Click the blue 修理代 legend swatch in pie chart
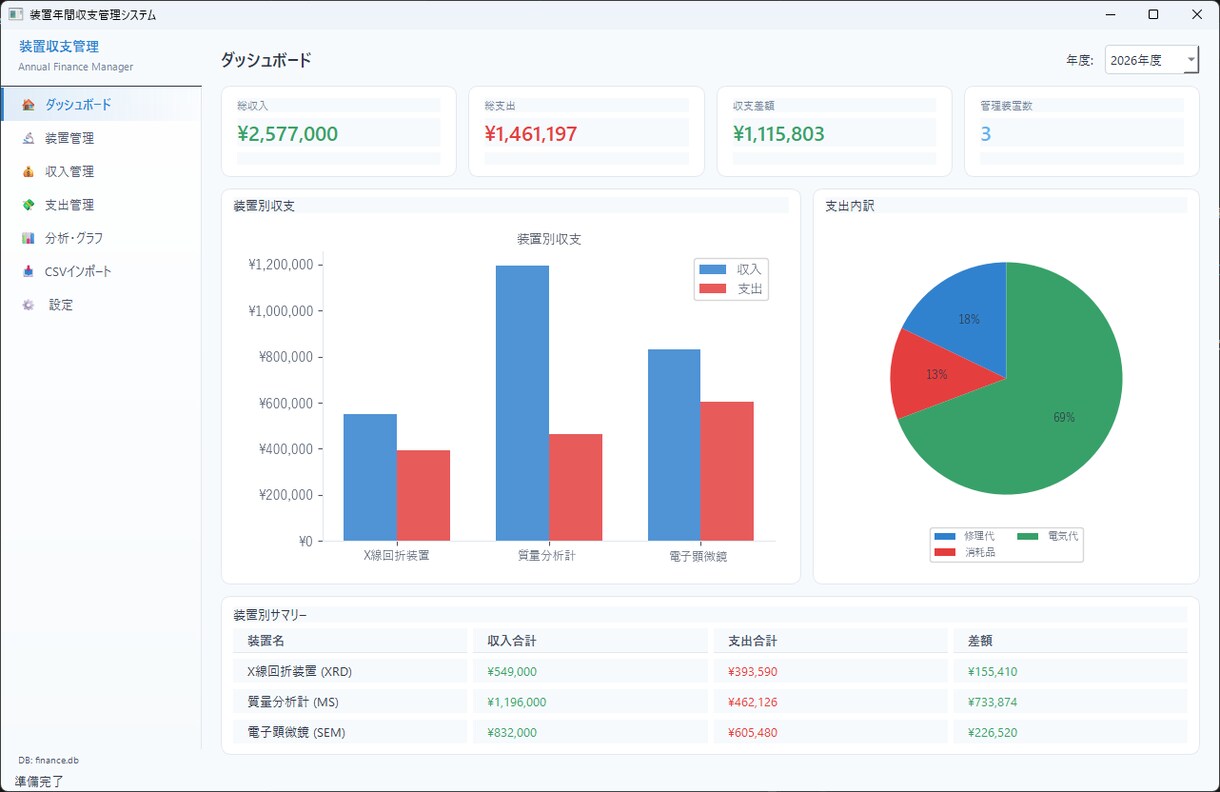The width and height of the screenshot is (1220, 792). coord(945,537)
